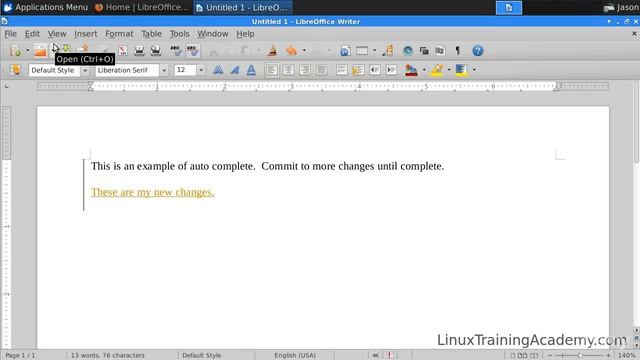Click 140% zoom level in the status bar
Viewport: 640px width, 360px height.
tap(627, 356)
